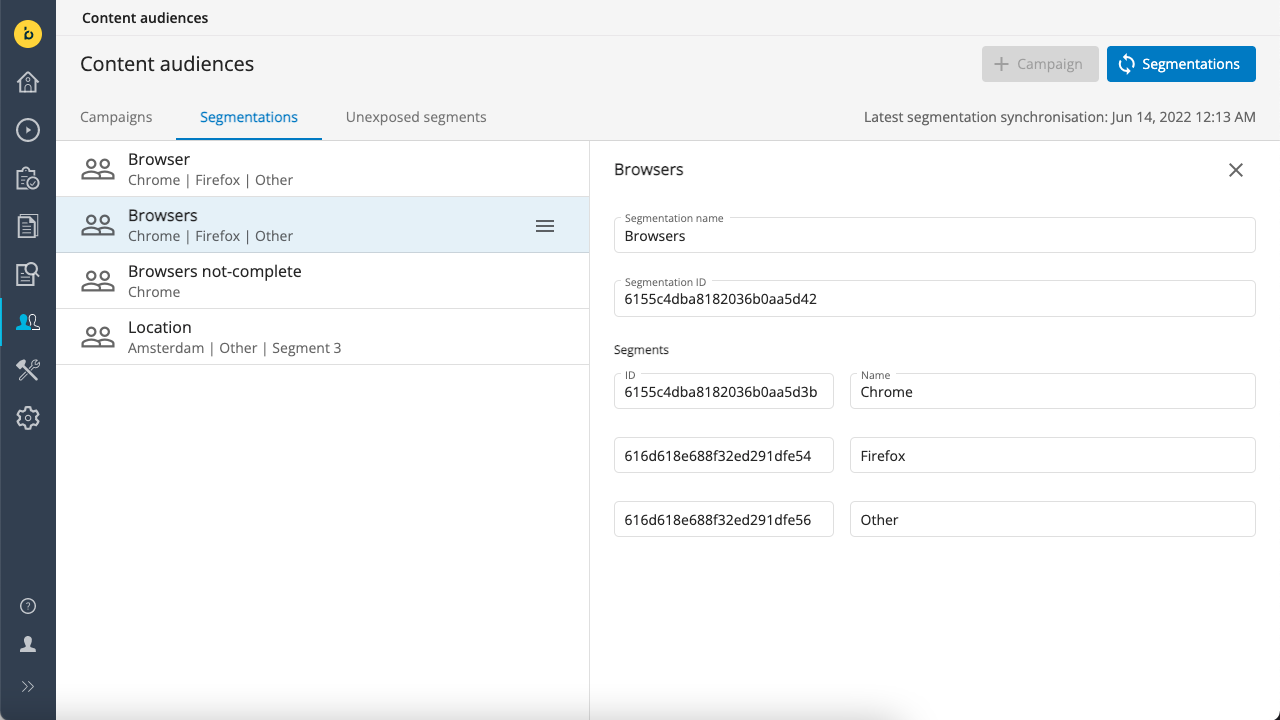Click the Chrome segment ID field

click(724, 391)
